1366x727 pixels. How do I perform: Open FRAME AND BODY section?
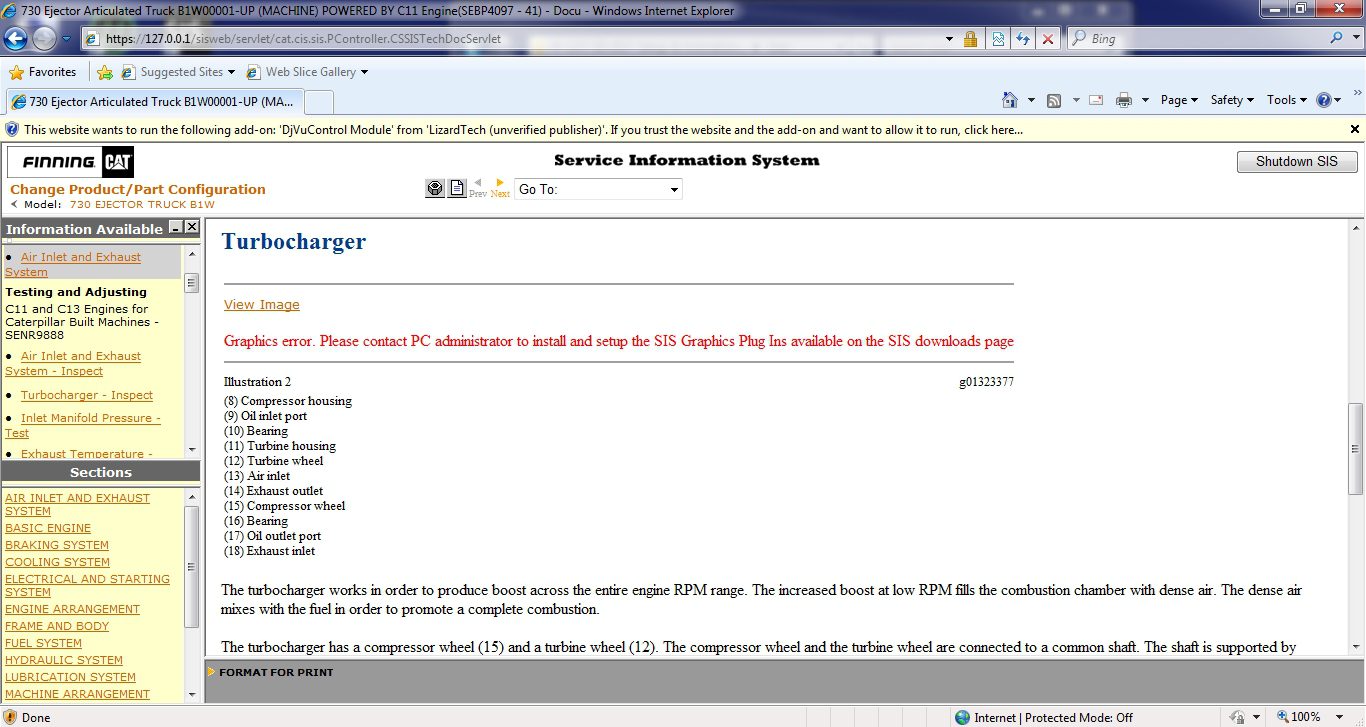[57, 626]
